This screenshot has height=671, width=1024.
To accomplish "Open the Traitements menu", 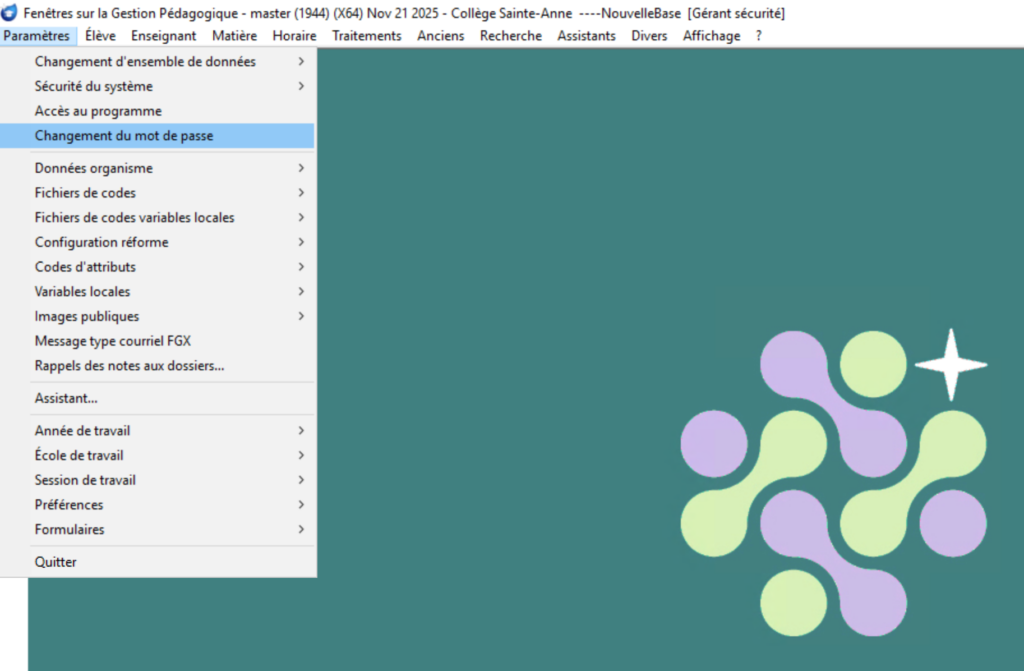I will (366, 36).
